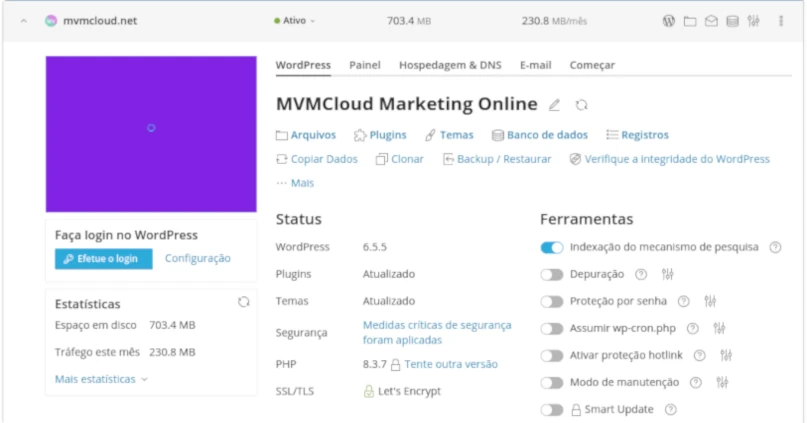807x423 pixels.
Task: Enable Proteção por senha switch
Action: (x=552, y=302)
